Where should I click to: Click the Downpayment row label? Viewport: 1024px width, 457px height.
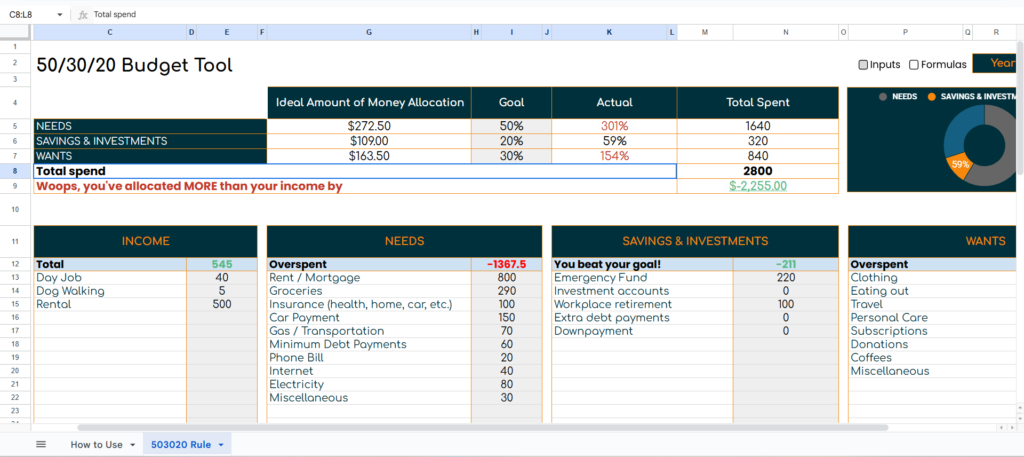click(x=593, y=331)
